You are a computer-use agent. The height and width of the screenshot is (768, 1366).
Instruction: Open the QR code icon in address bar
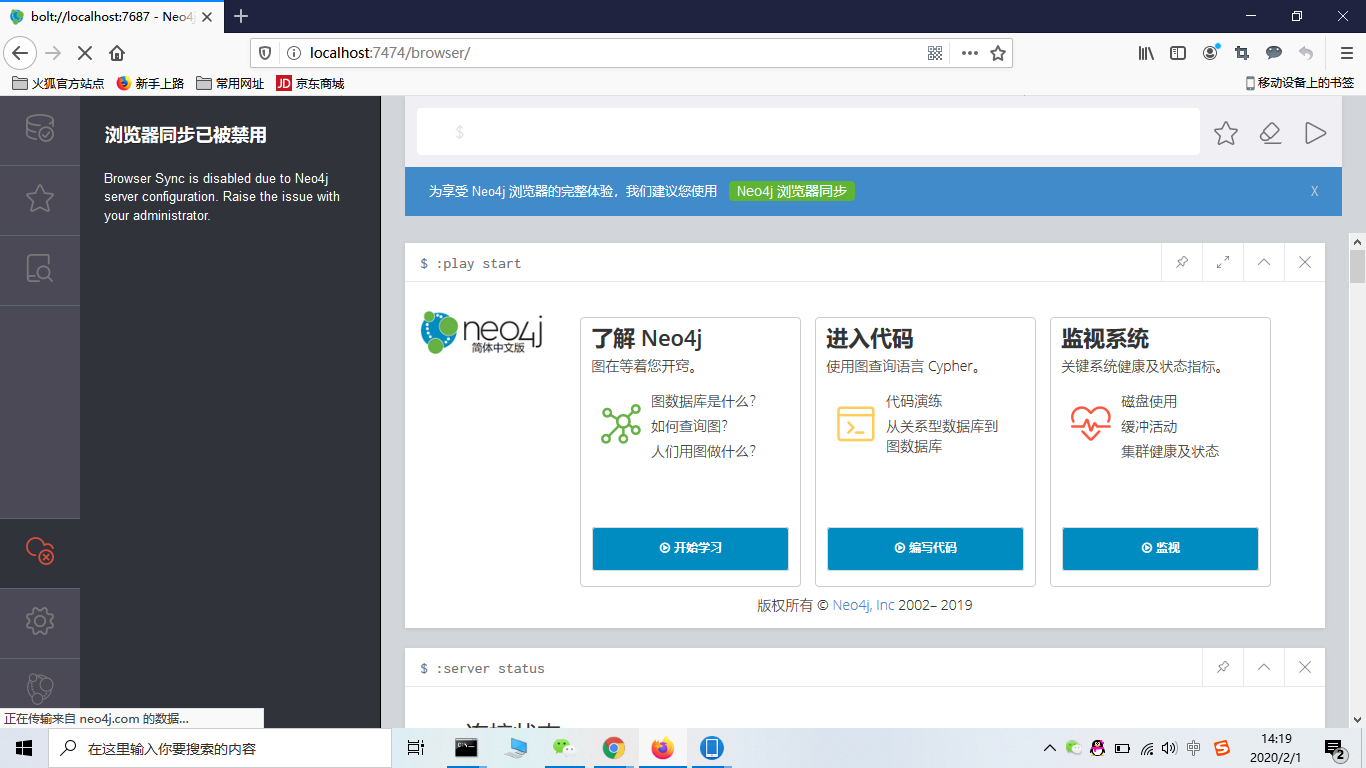[x=935, y=53]
